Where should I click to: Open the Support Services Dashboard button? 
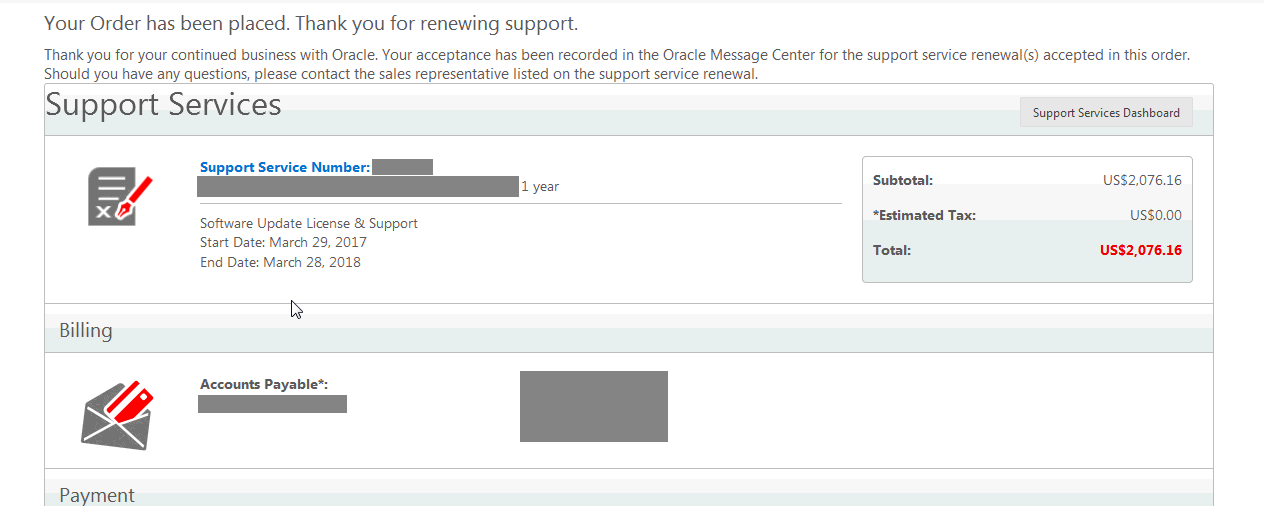click(1106, 113)
